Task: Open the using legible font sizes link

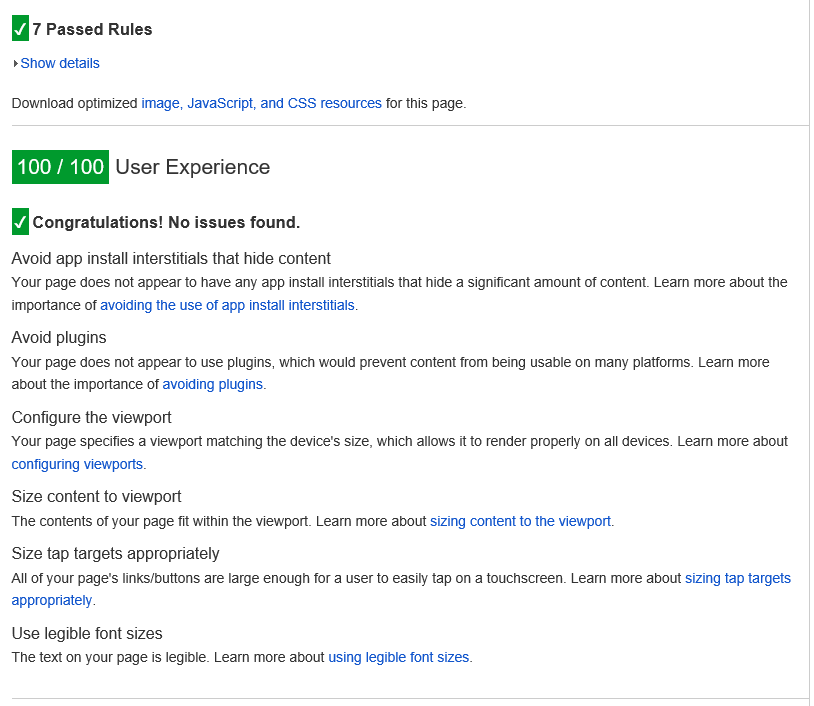Action: coord(398,657)
